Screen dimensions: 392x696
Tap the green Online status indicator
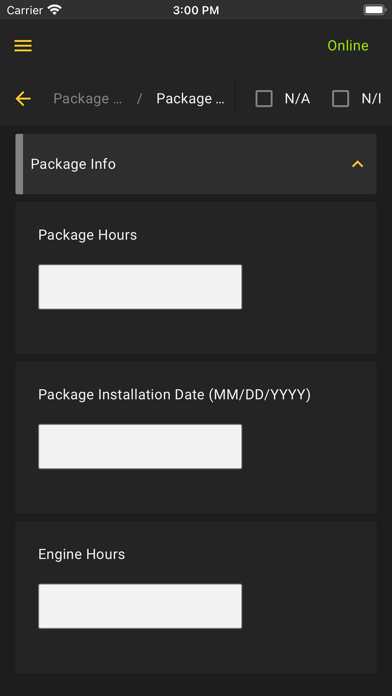[x=348, y=46]
